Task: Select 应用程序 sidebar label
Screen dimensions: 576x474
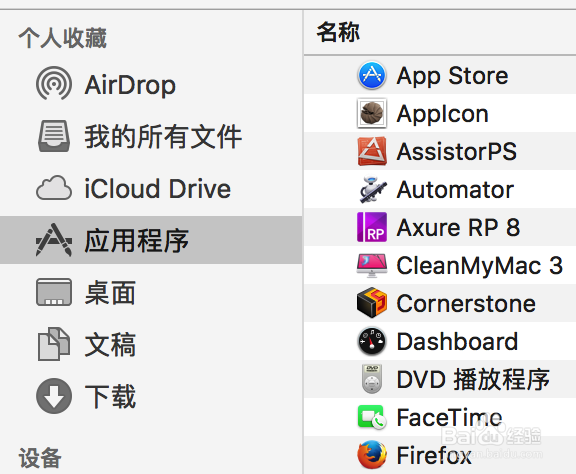Action: (137, 241)
